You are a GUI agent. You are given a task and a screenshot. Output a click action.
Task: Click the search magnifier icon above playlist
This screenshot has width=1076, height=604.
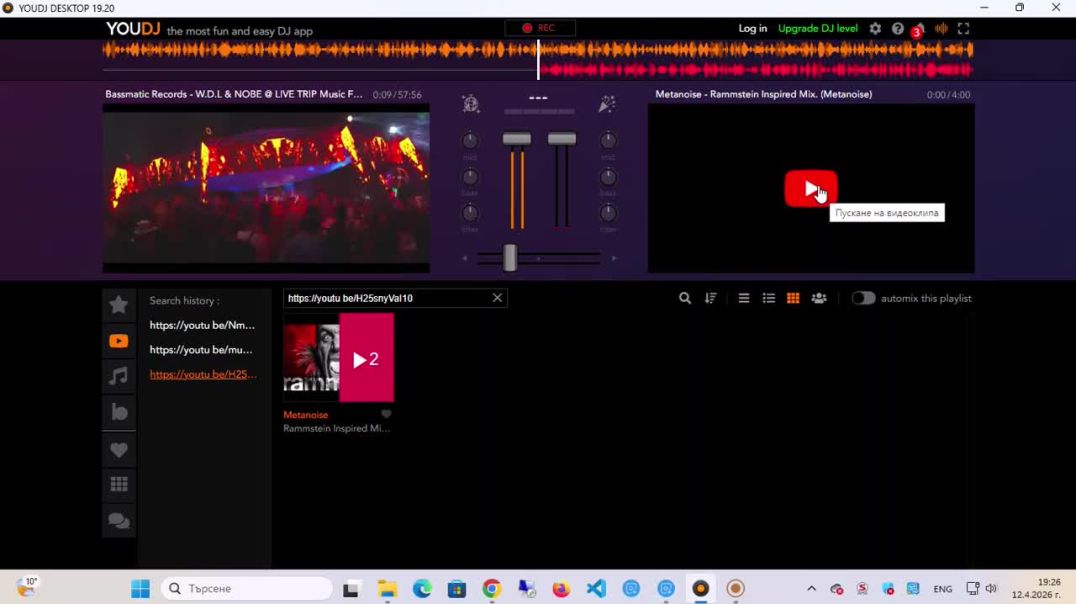tap(685, 297)
